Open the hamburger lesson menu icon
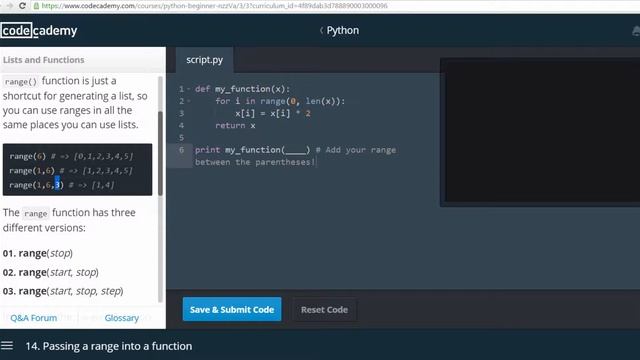 pyautogui.click(x=7, y=346)
